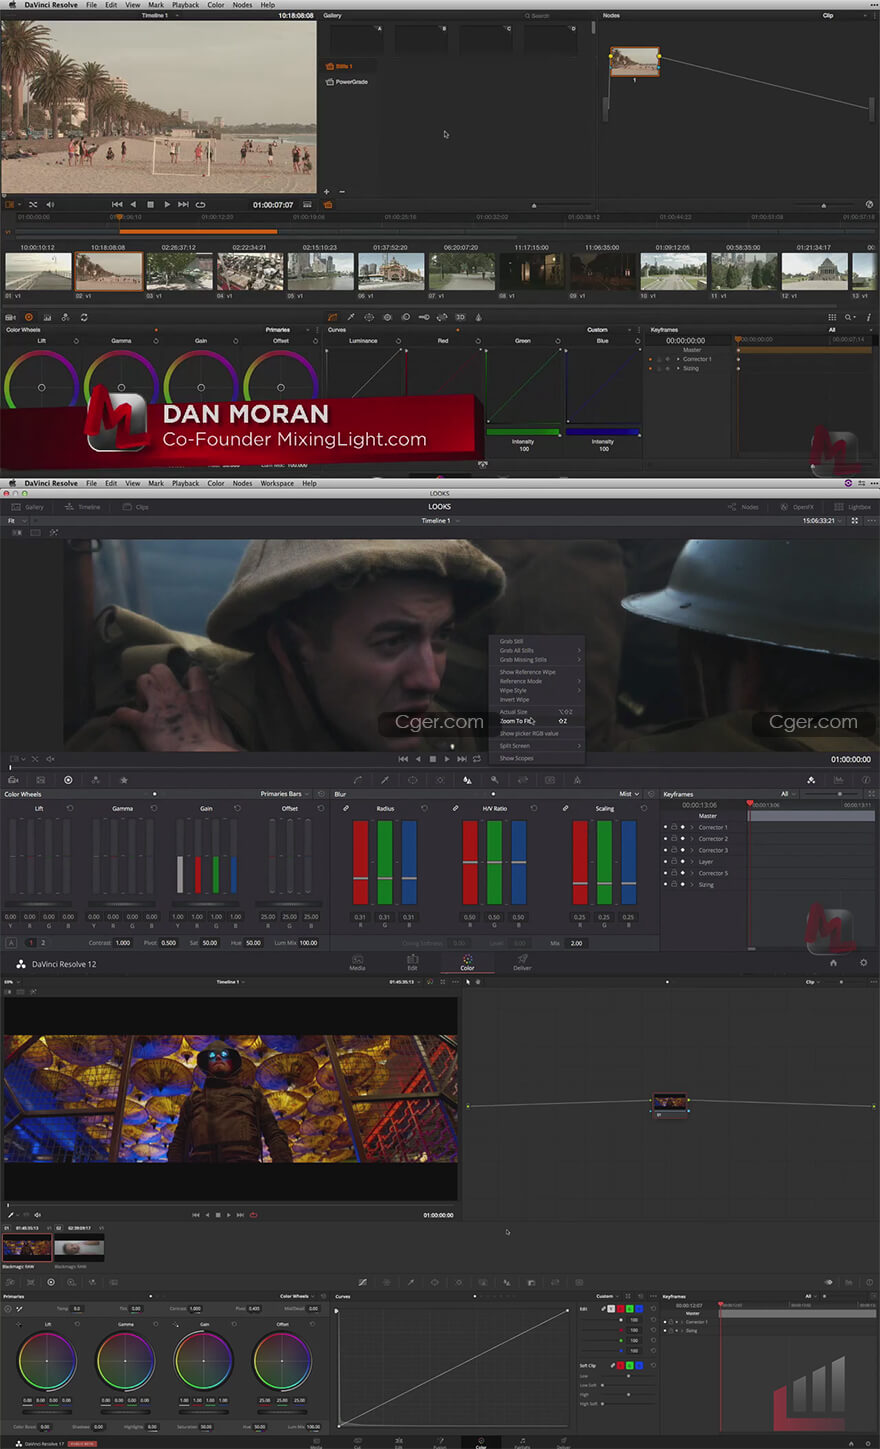Expand Split Screen submenu in context menu
Image resolution: width=880 pixels, height=1449 pixels.
[536, 745]
